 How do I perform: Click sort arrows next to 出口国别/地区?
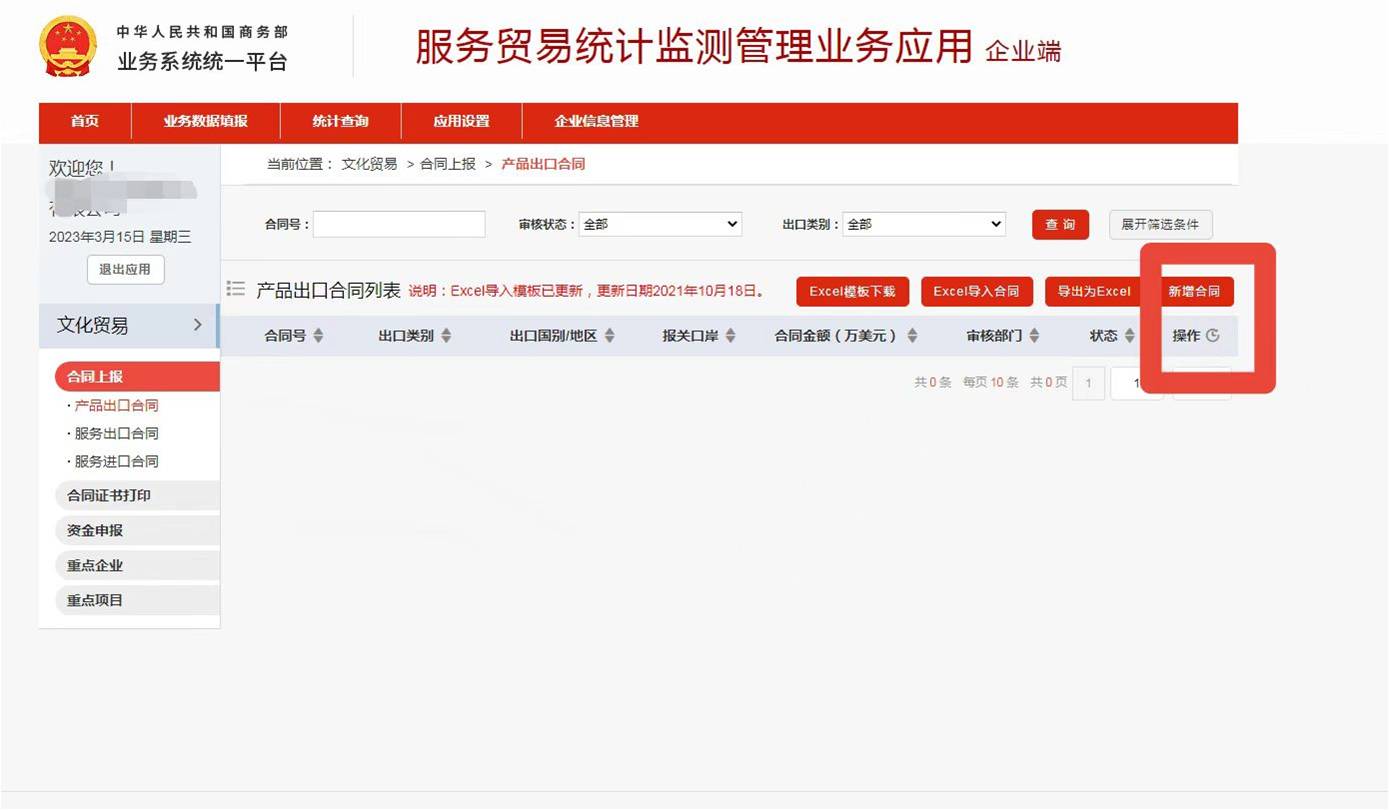pos(609,336)
